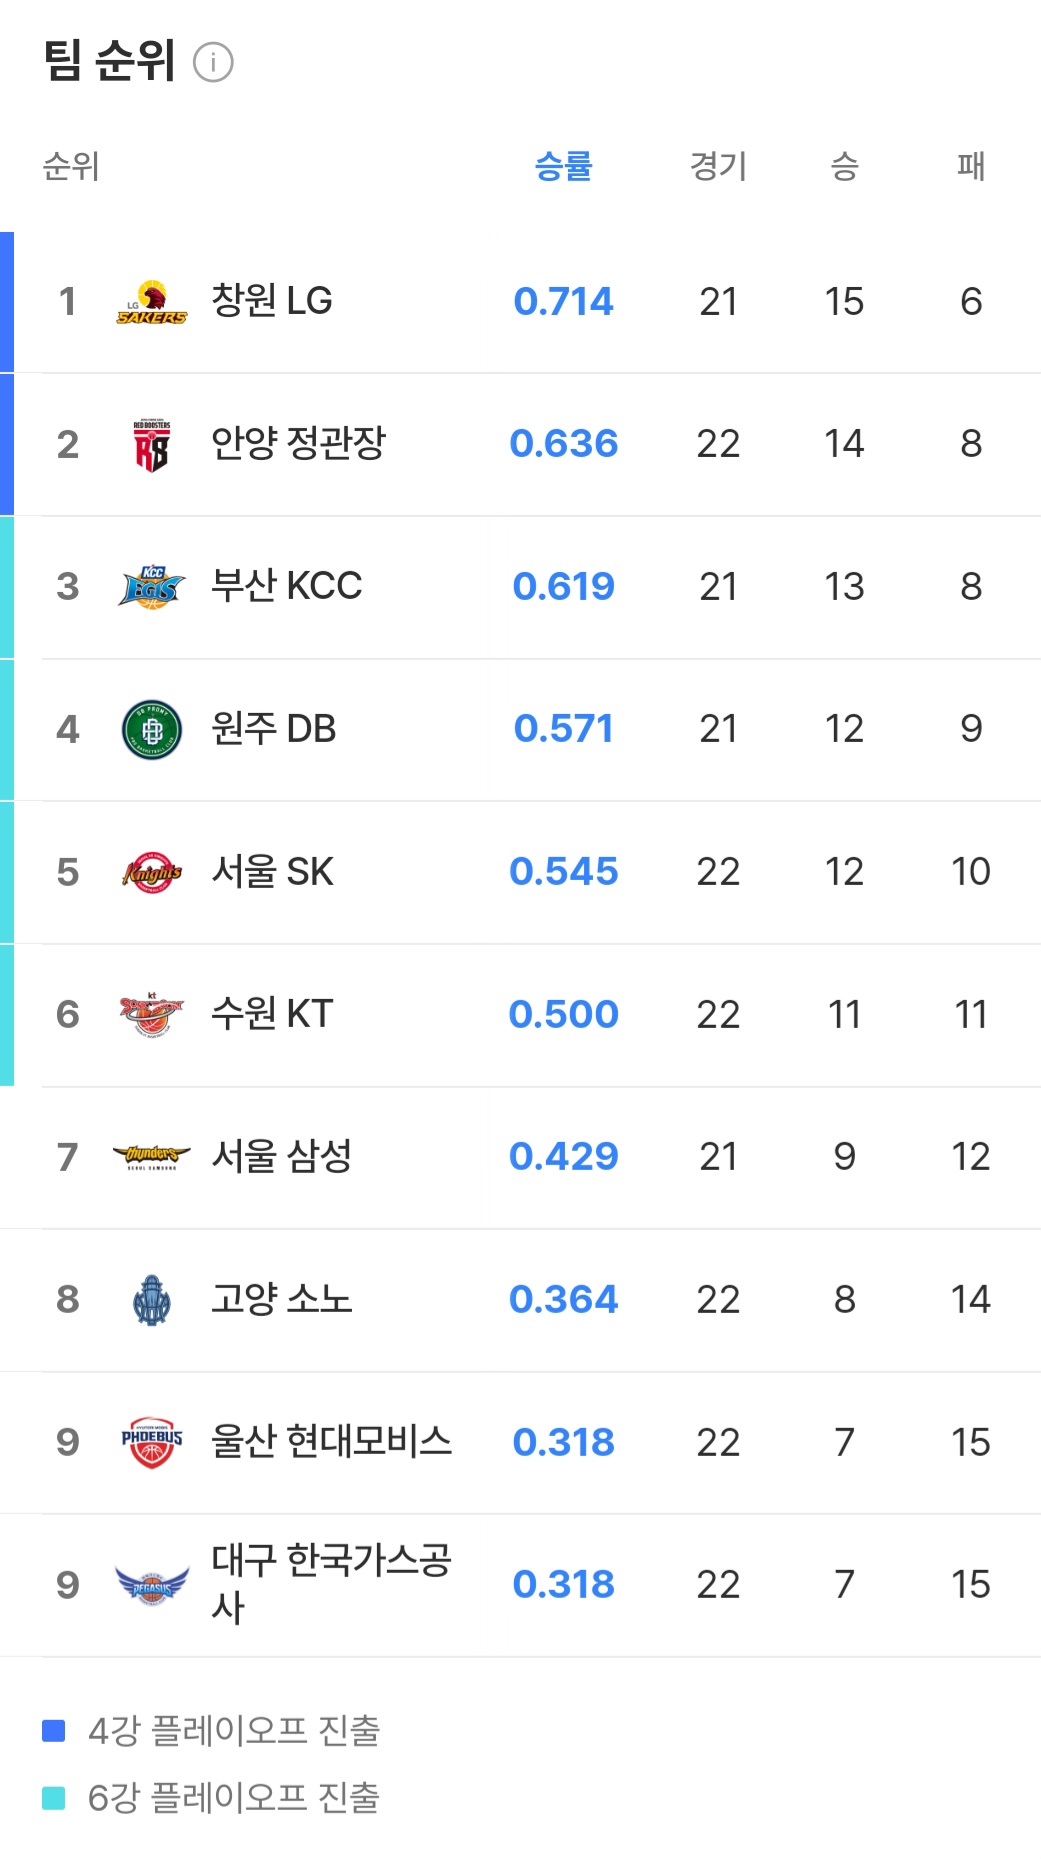Viewport: 1041px width, 1859px height.
Task: Click the 수원 KT Sonicboom logo
Action: [x=152, y=1015]
